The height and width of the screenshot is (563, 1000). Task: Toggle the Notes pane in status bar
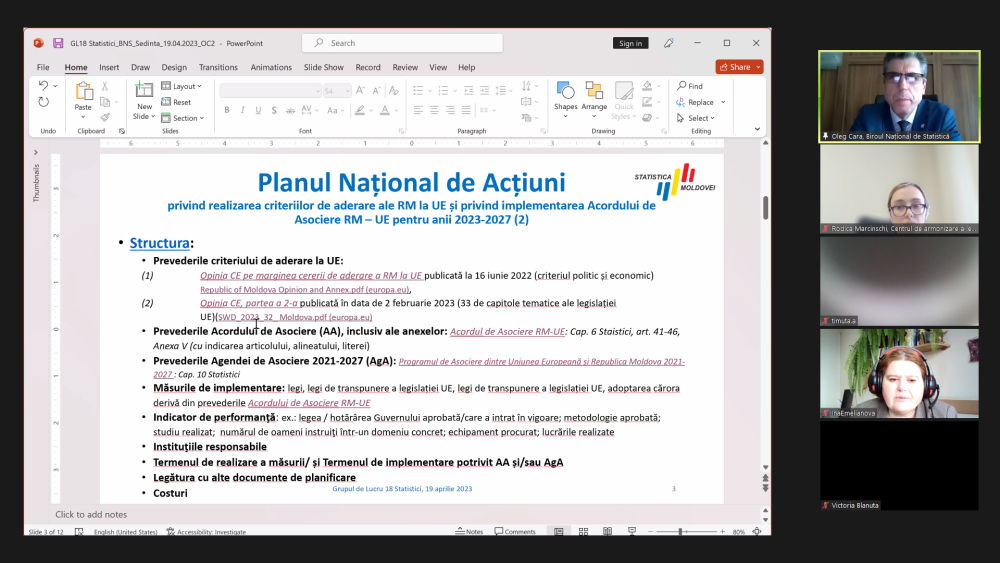pos(469,531)
